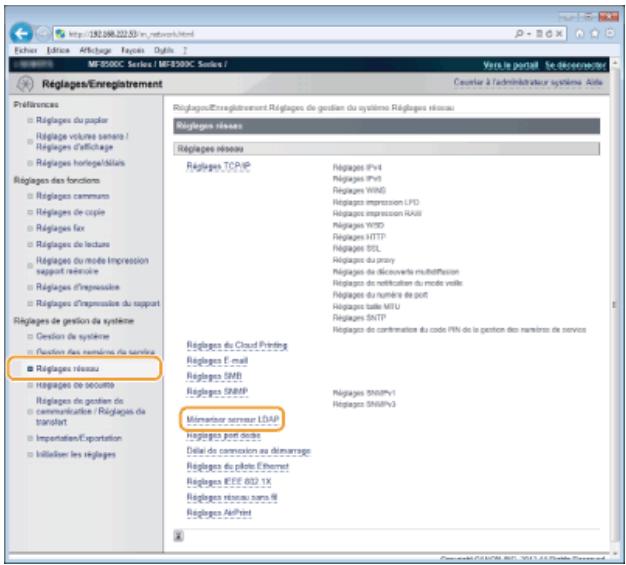Open Réglages du papier in sidebar
Screen dimensions: 626x565
point(72,120)
